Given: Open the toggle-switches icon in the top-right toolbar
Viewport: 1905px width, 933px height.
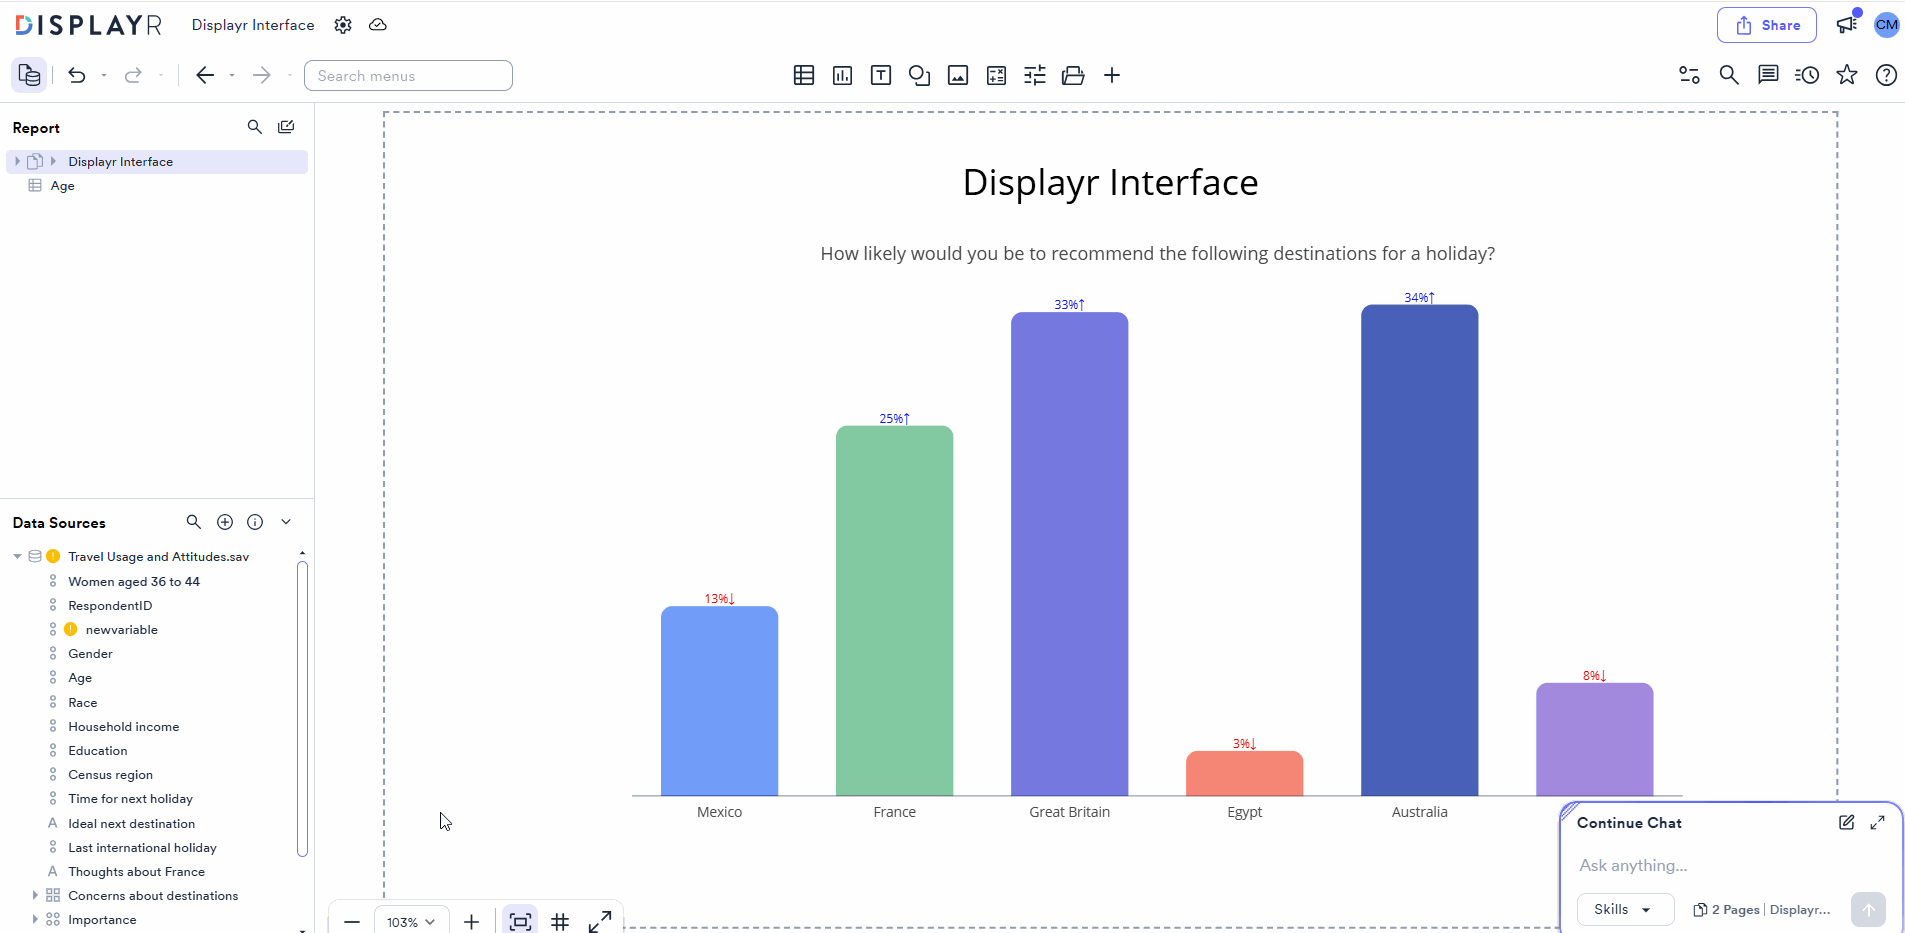Looking at the screenshot, I should coord(1689,75).
